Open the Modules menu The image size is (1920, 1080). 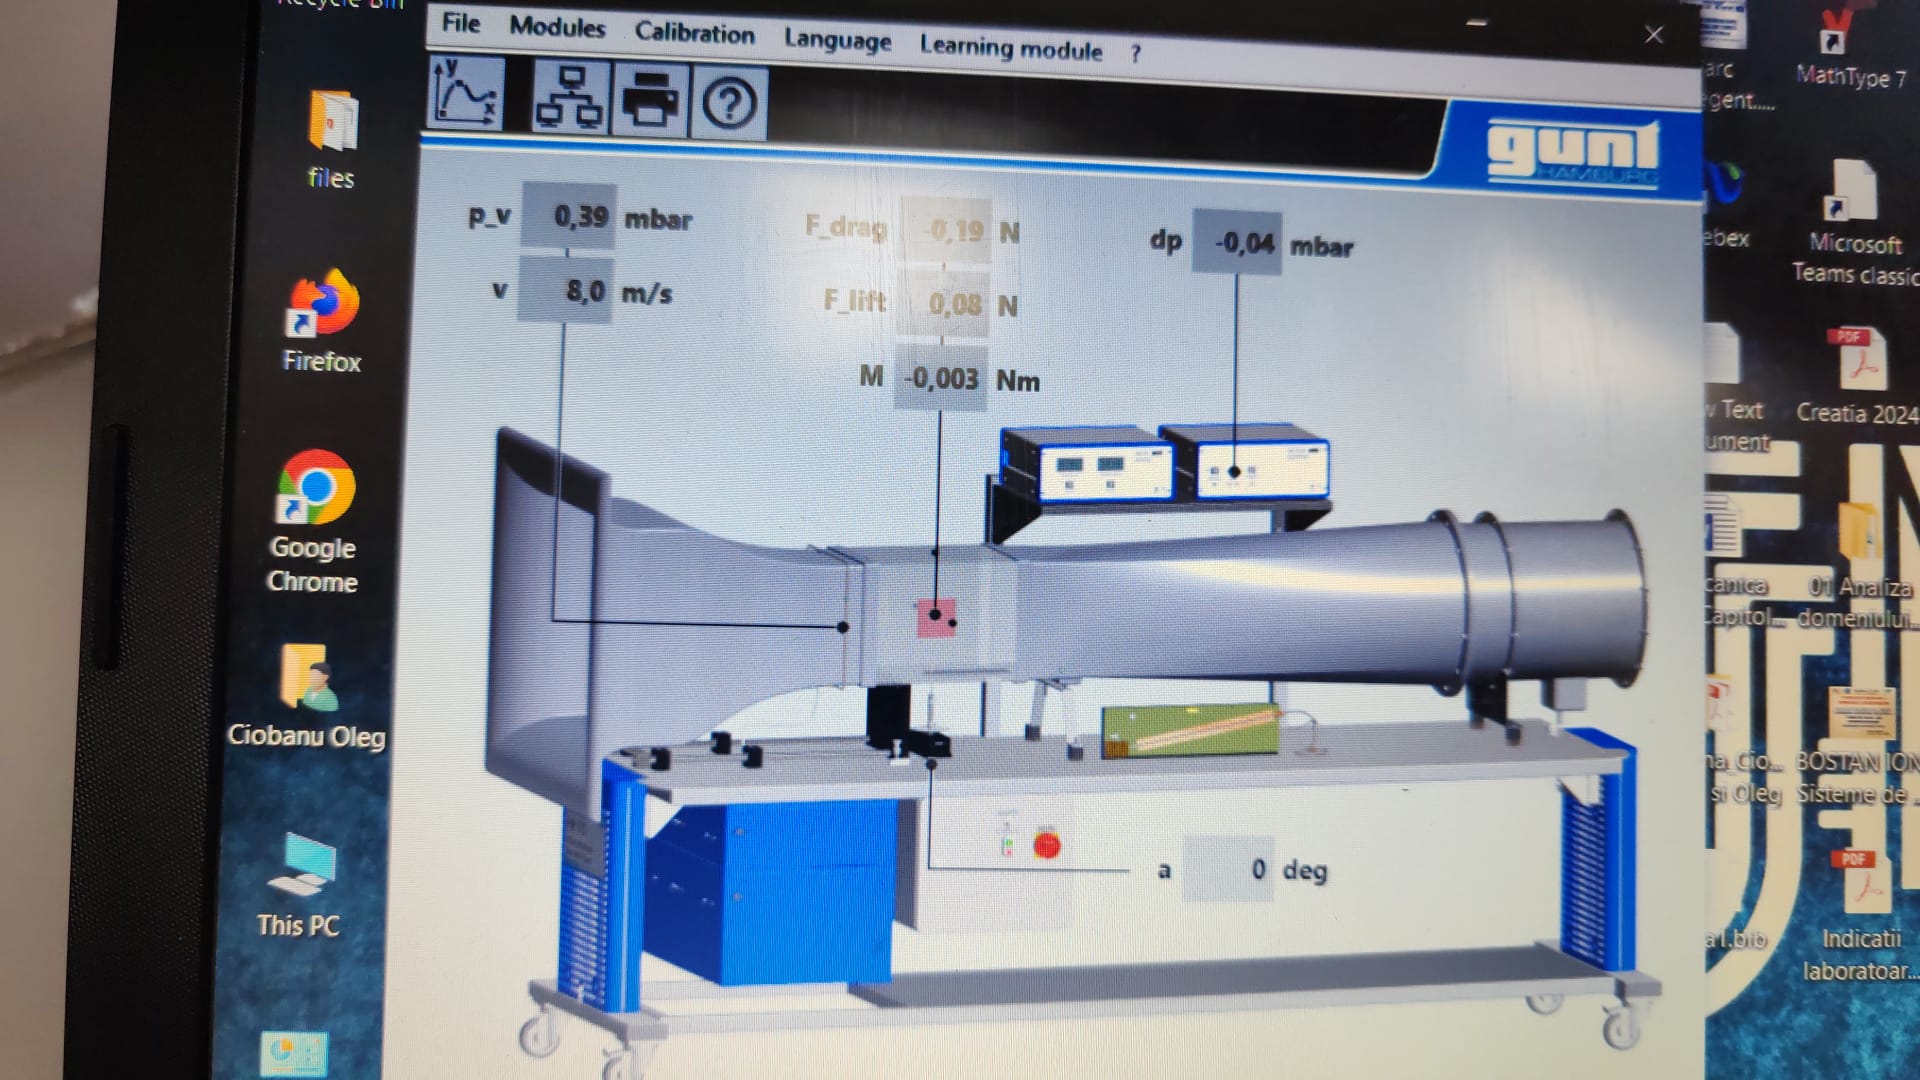coord(557,27)
